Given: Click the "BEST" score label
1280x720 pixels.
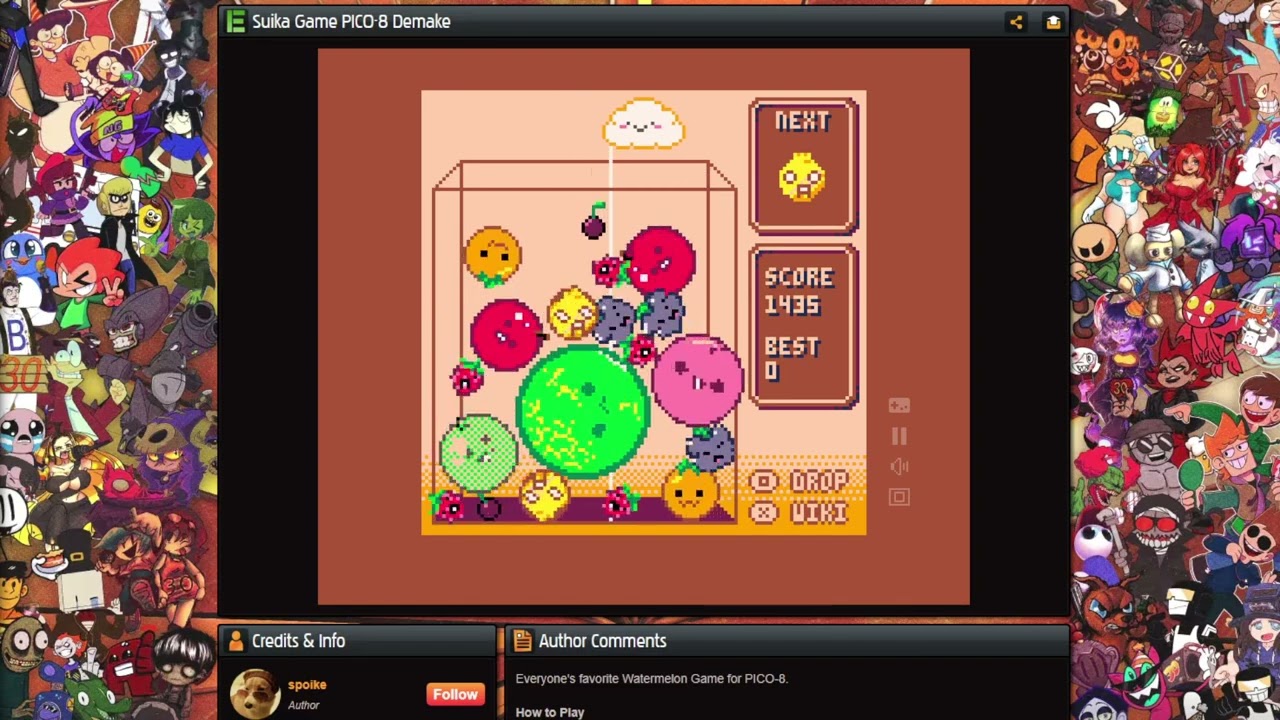Looking at the screenshot, I should click(x=792, y=347).
